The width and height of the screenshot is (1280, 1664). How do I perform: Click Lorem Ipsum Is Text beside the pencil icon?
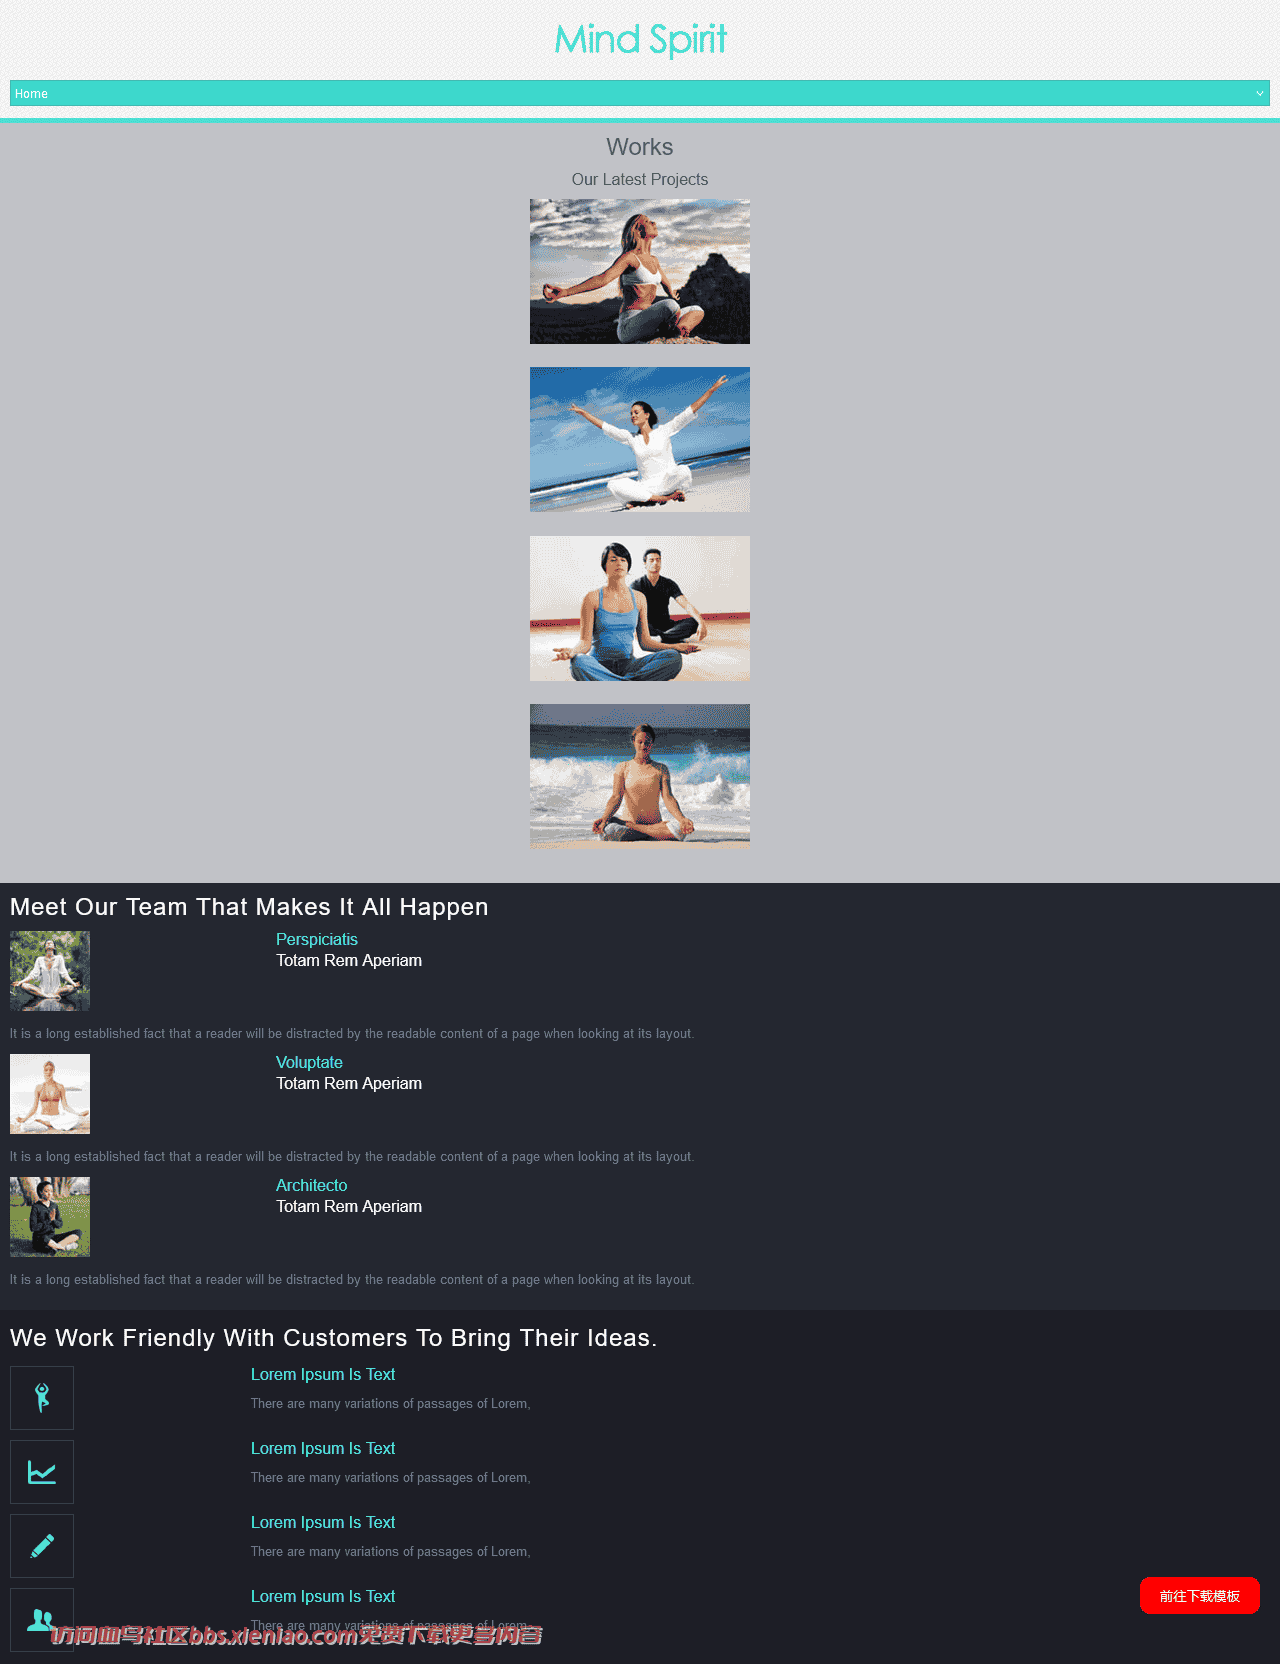pos(323,1522)
